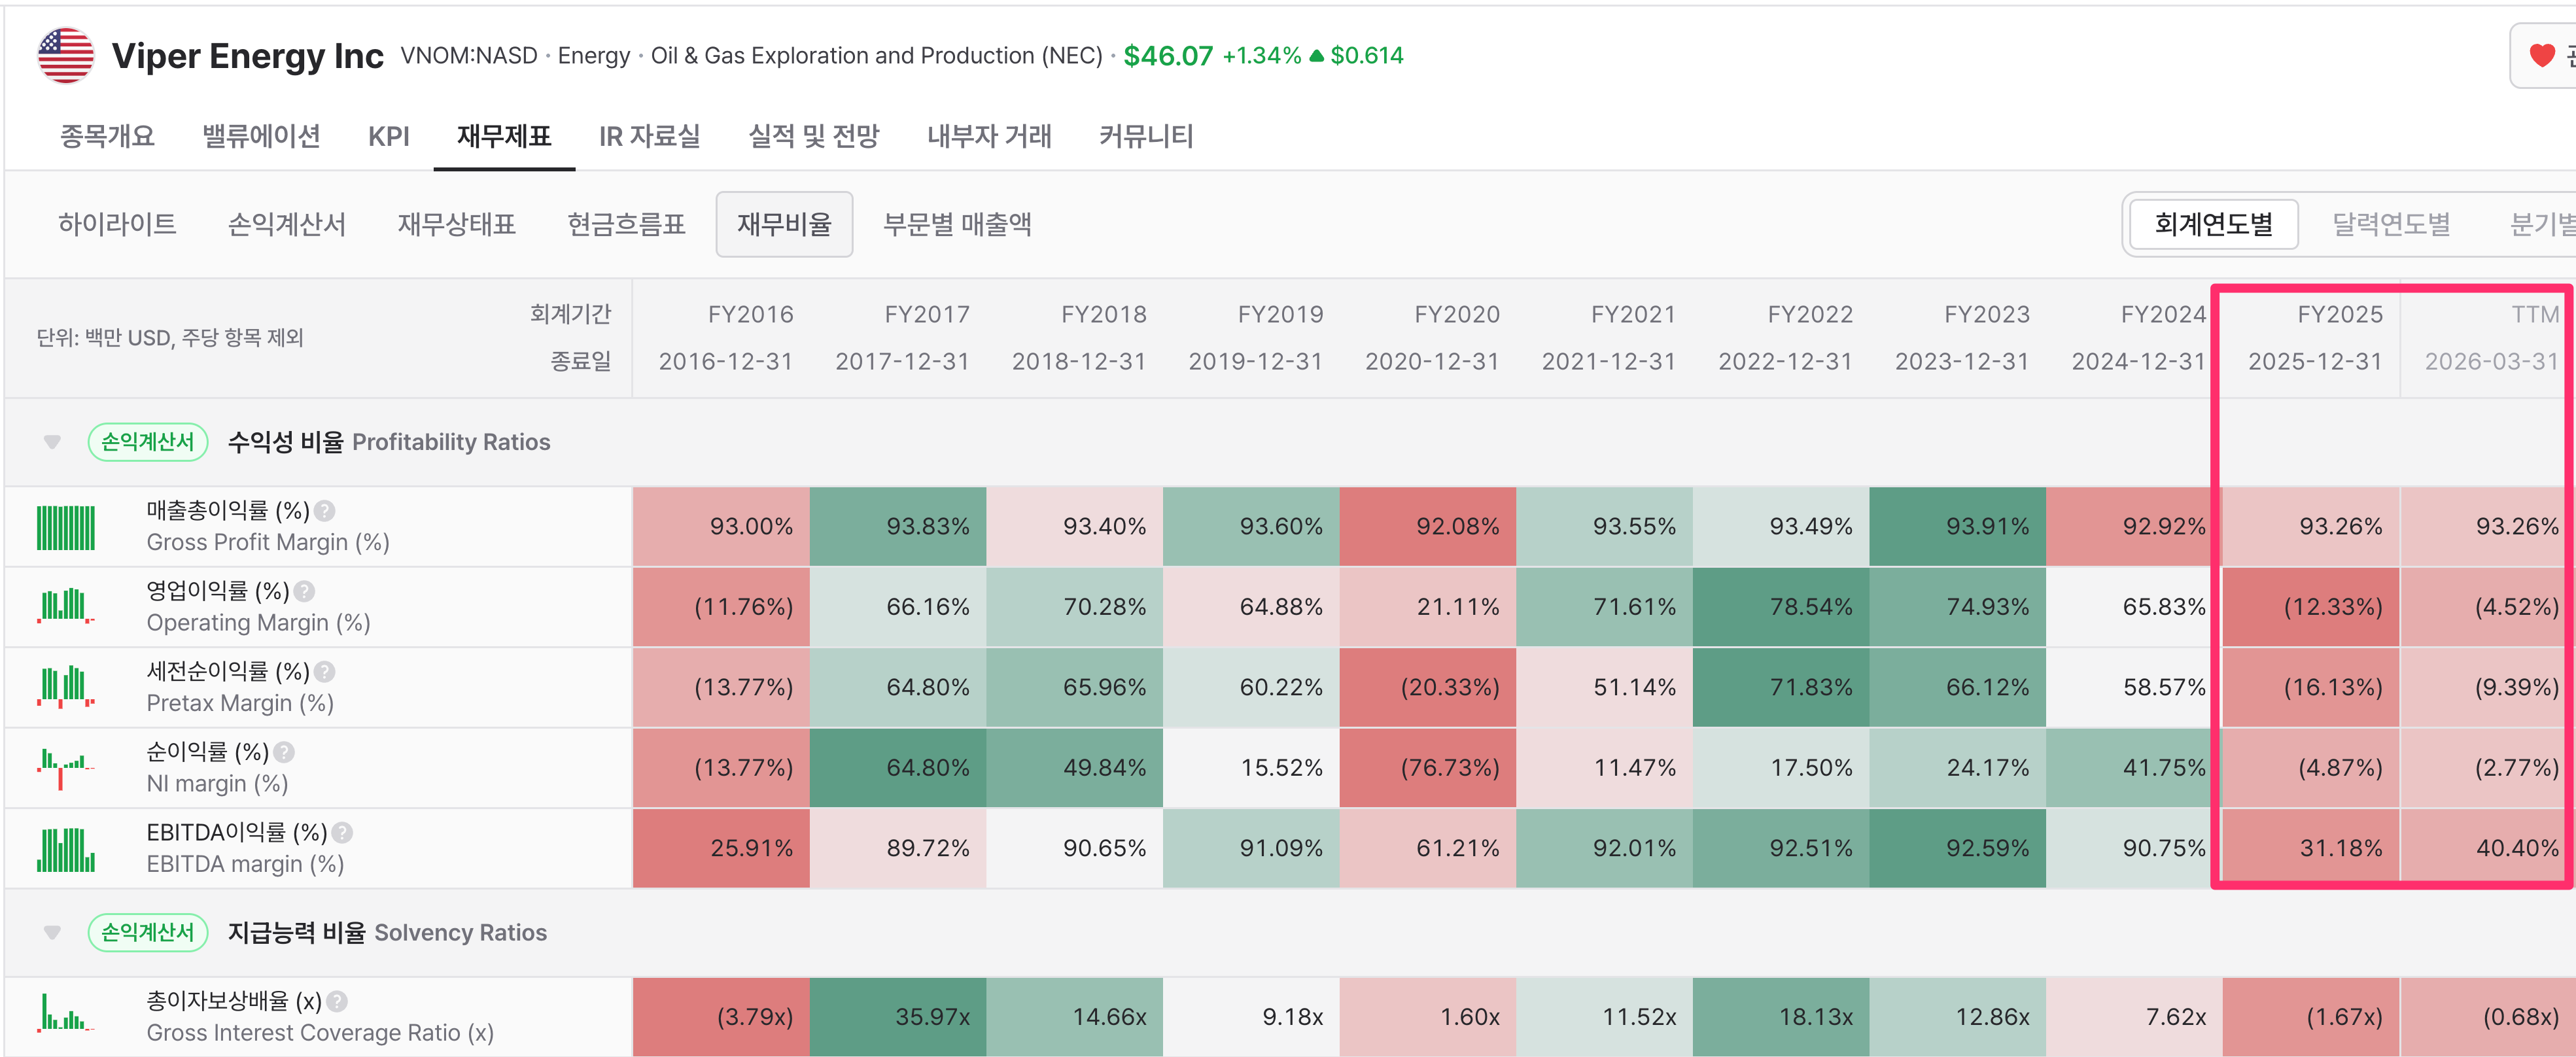2576x1057 pixels.
Task: Click the FY2016 EBITDA margin 25.91% cell
Action: click(x=721, y=848)
